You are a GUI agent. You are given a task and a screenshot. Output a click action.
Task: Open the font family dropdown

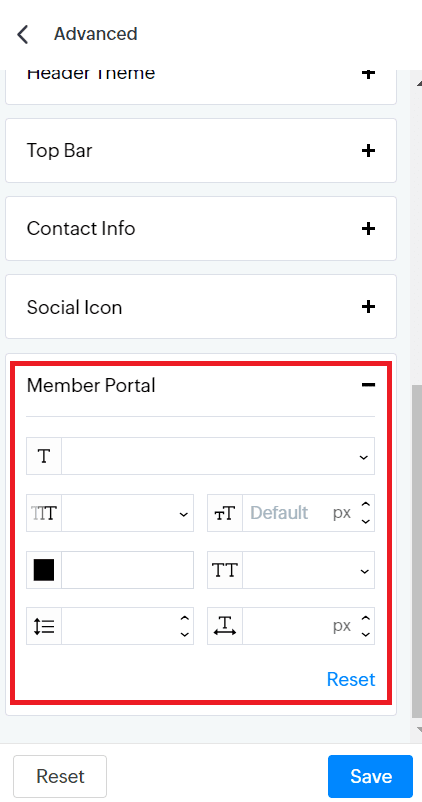[218, 456]
